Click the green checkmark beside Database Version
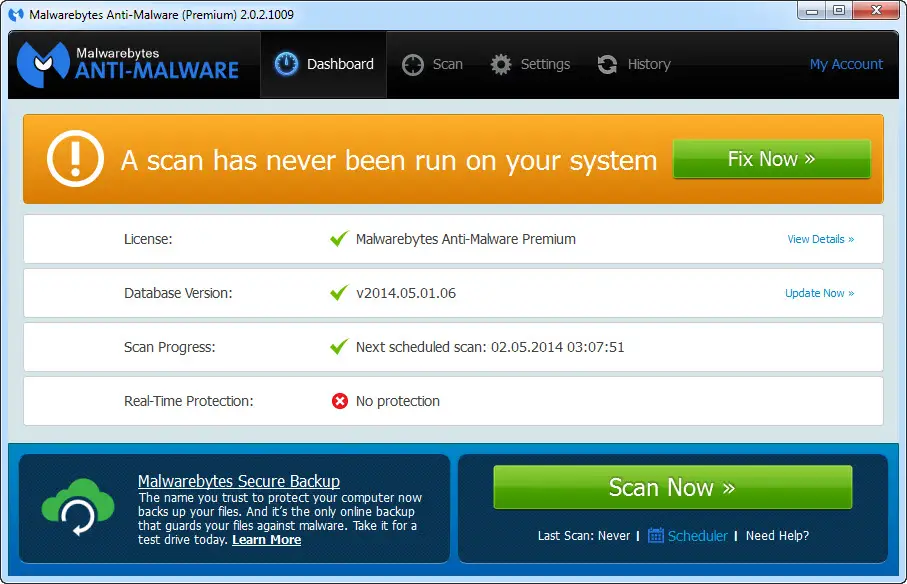 (339, 292)
